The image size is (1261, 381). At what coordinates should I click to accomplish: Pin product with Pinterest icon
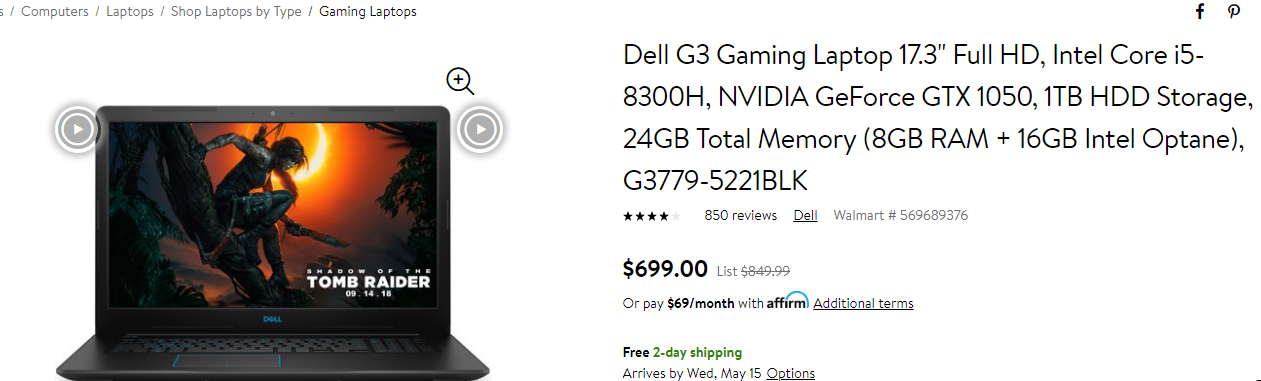click(1235, 12)
